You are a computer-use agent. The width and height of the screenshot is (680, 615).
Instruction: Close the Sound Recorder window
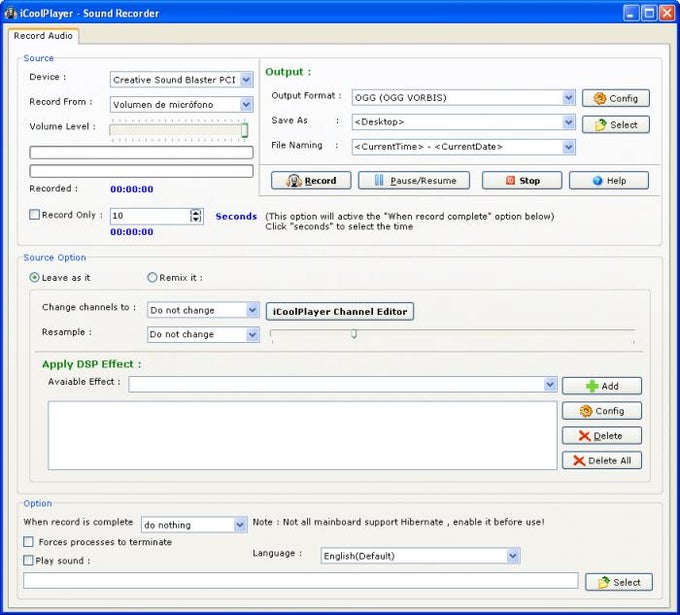(667, 13)
